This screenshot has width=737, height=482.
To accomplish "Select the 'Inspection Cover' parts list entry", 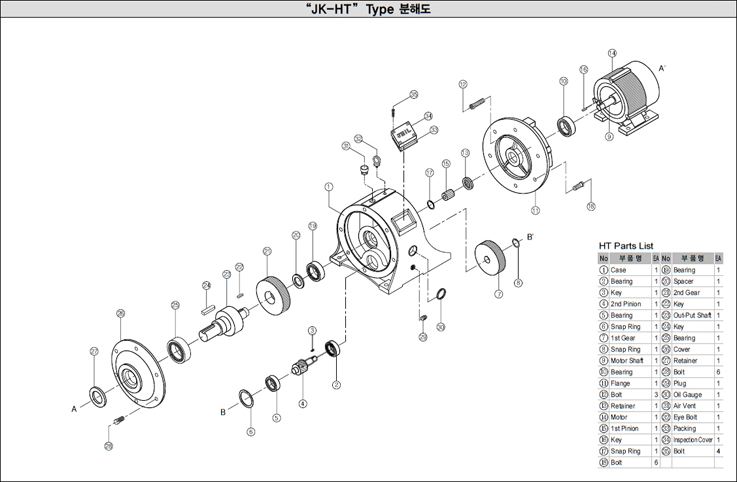I will (x=692, y=439).
